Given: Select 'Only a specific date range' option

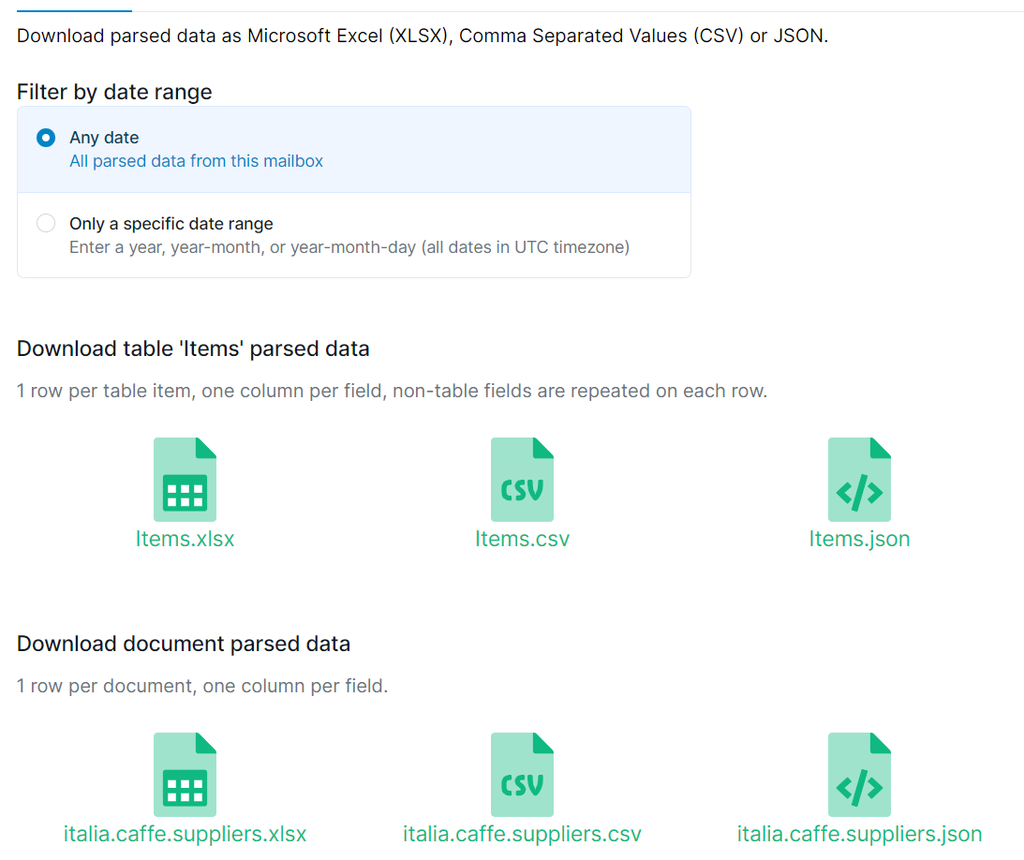Looking at the screenshot, I should pyautogui.click(x=45, y=223).
